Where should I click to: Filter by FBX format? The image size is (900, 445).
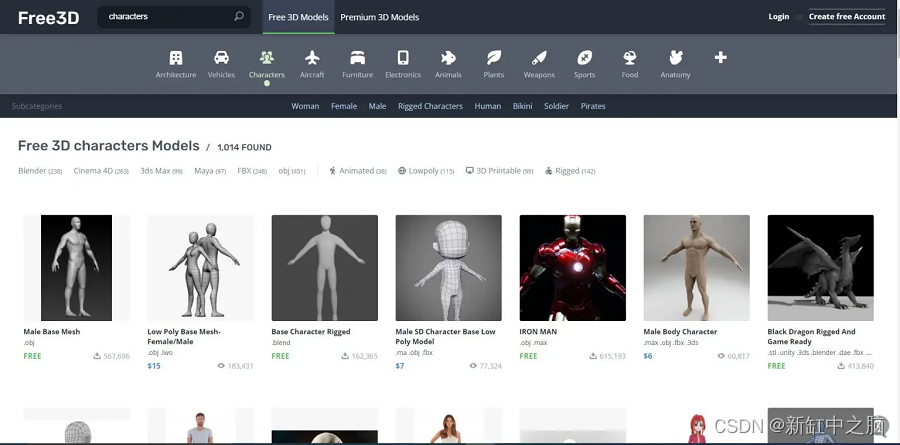[x=252, y=171]
